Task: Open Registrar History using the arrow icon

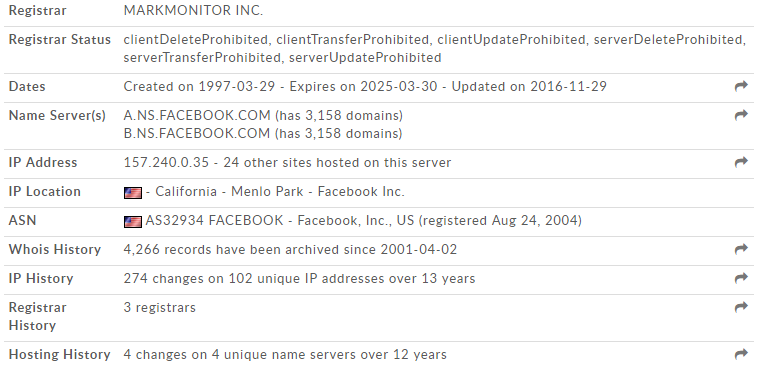Action: coord(741,307)
